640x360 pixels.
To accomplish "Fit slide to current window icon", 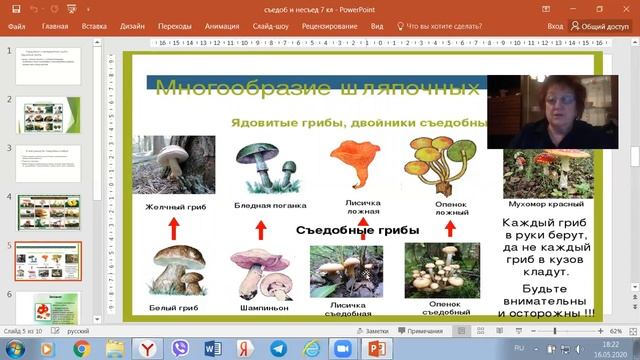I will [x=633, y=331].
